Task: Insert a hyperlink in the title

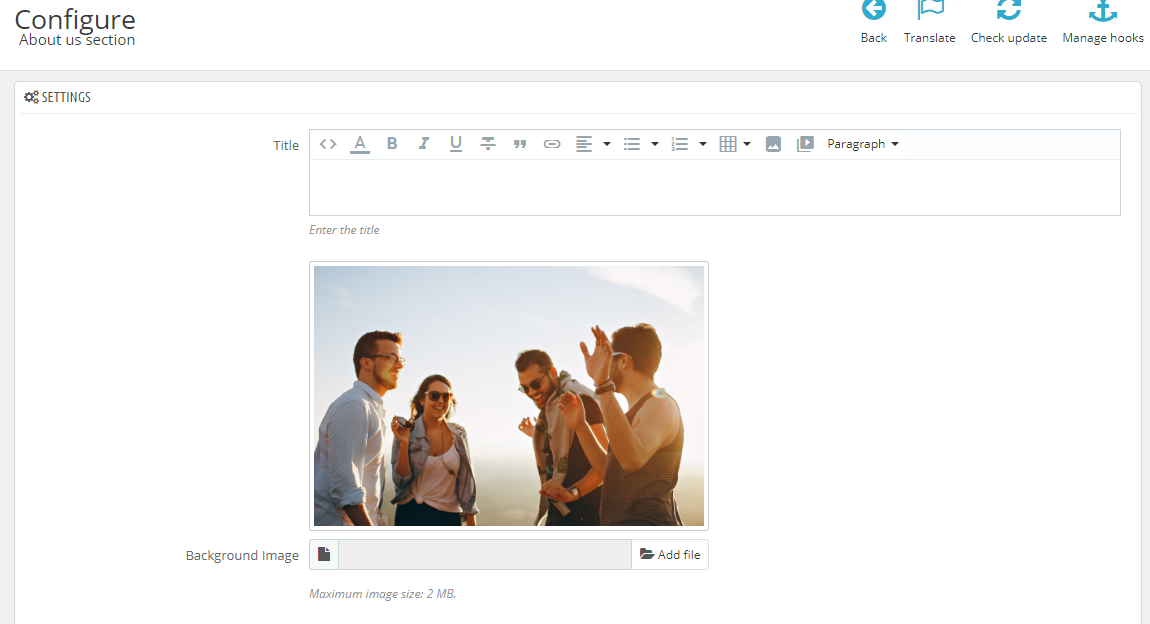Action: pyautogui.click(x=552, y=144)
